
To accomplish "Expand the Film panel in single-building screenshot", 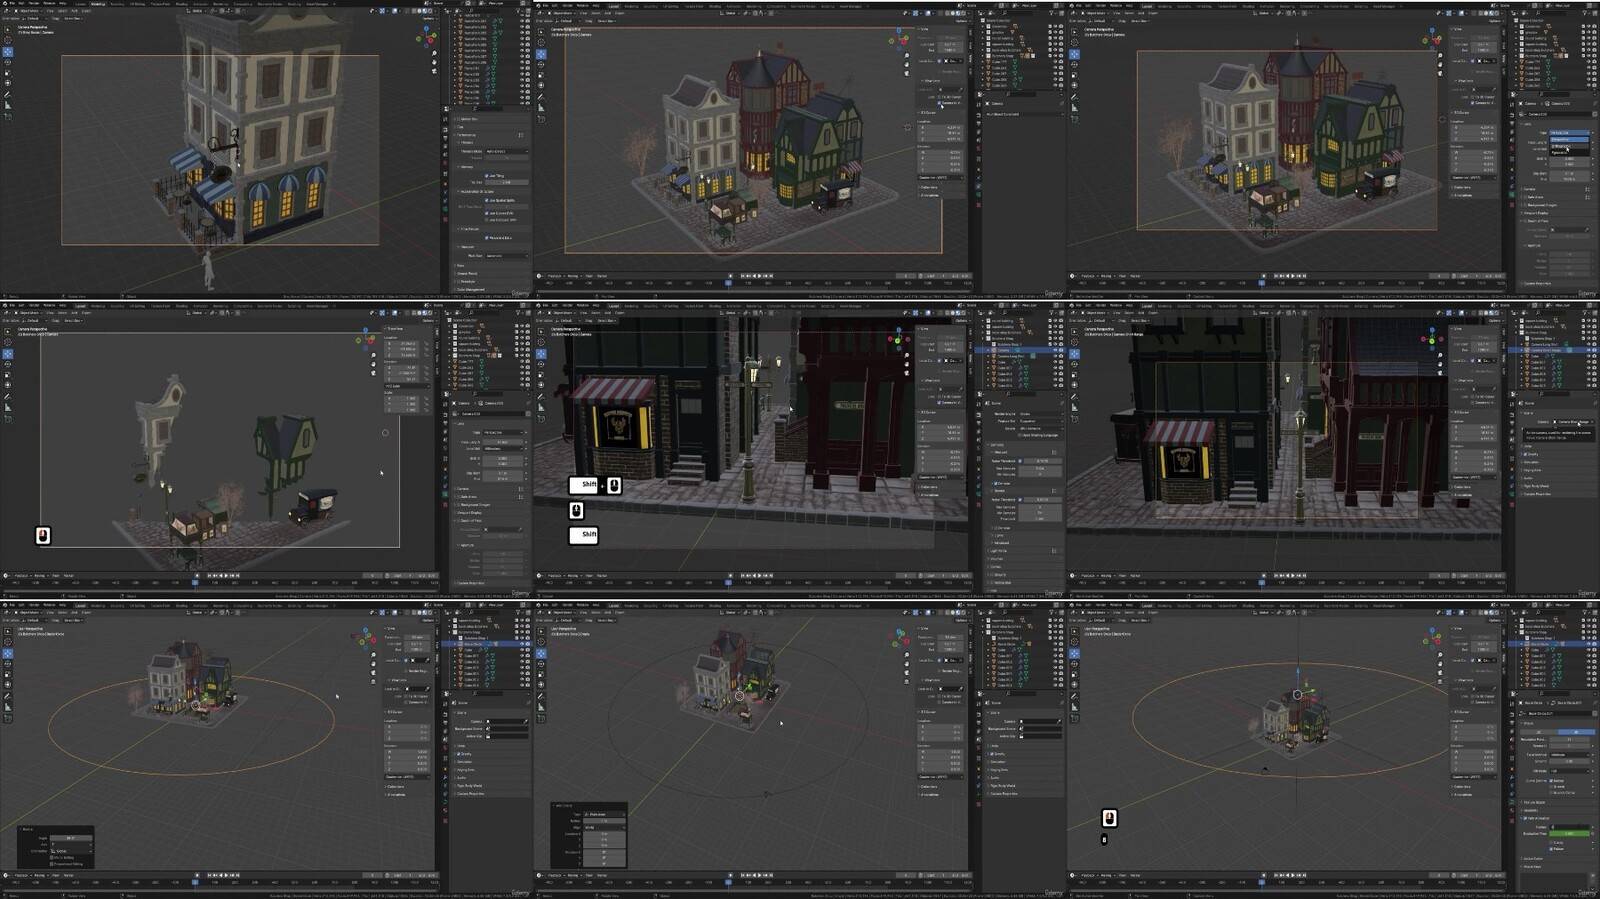I will [x=461, y=265].
